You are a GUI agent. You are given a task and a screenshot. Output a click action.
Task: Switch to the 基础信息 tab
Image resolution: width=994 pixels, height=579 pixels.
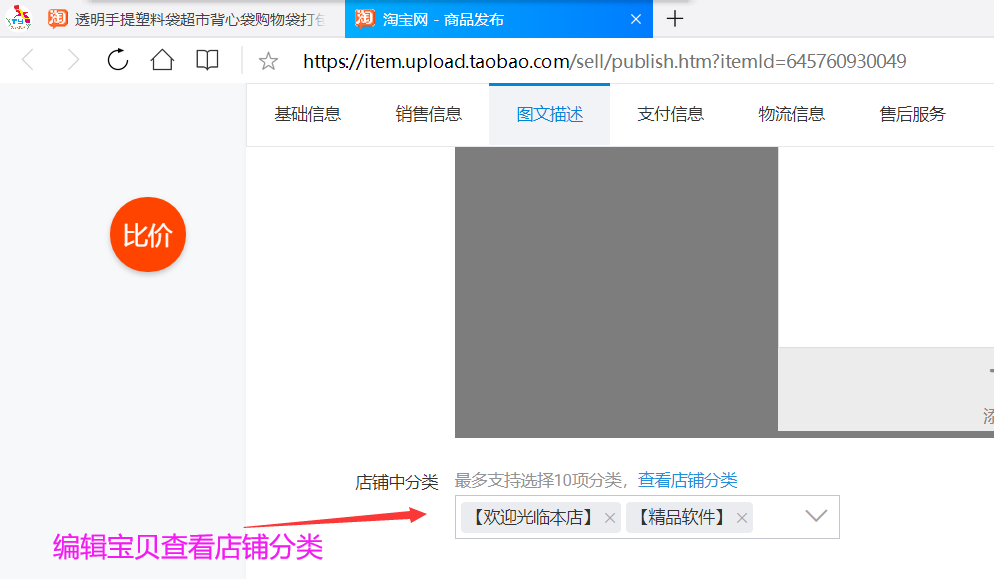pos(308,114)
